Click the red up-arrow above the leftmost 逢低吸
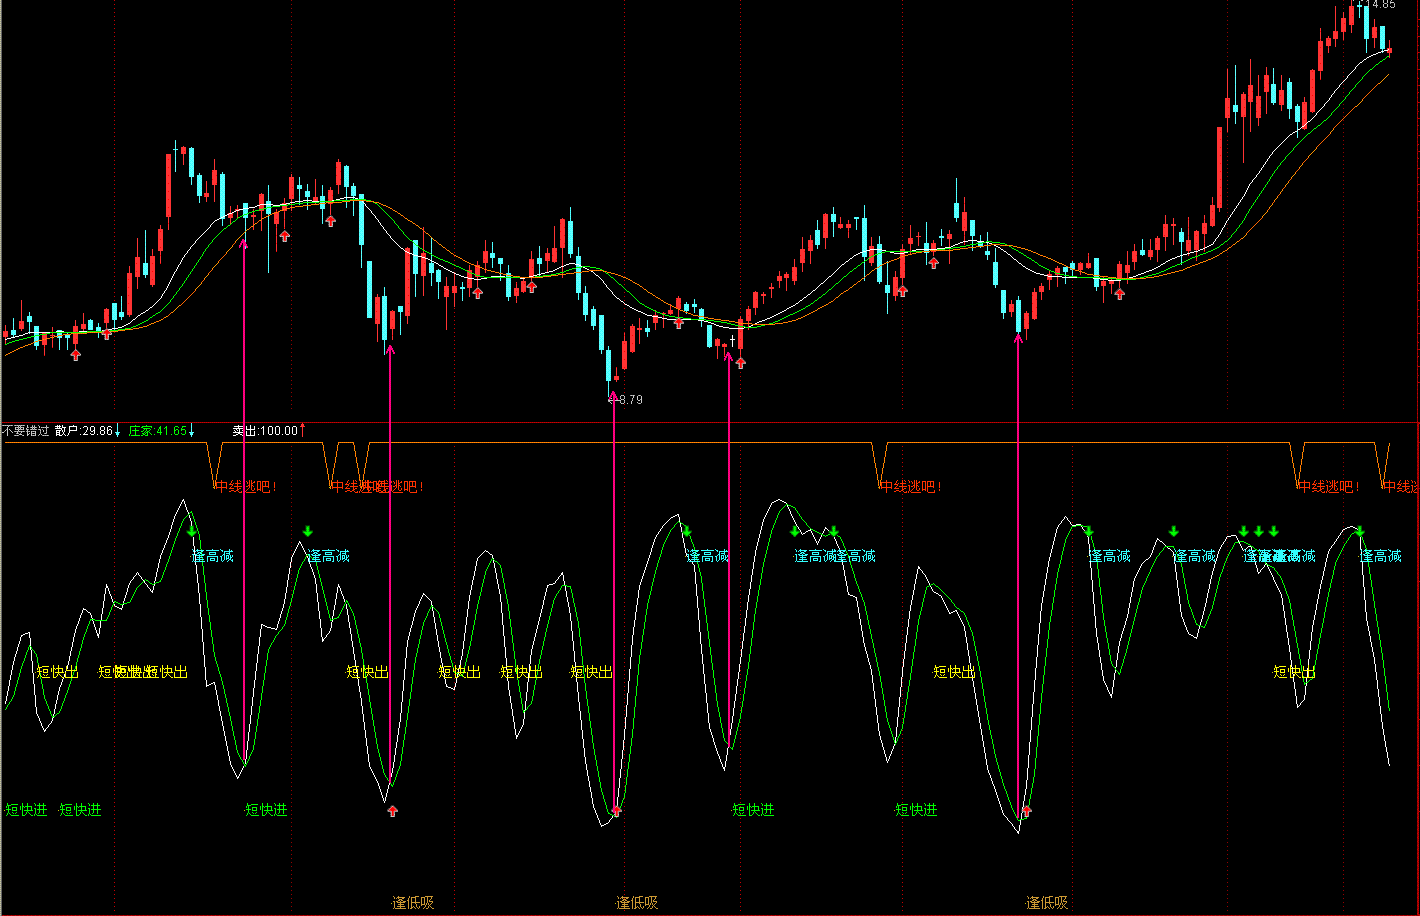This screenshot has height=916, width=1420. point(393,811)
